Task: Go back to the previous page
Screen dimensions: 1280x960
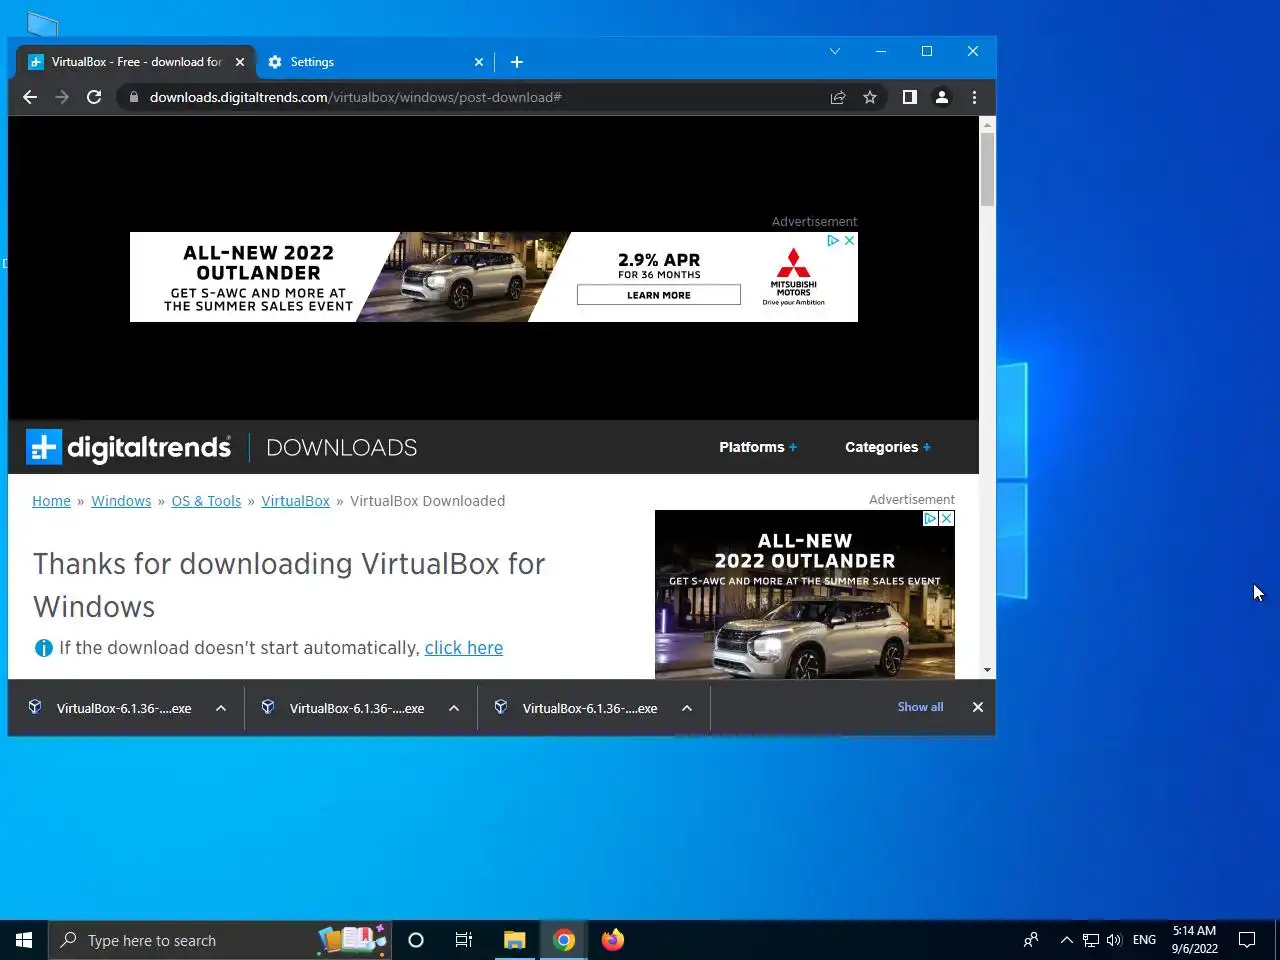Action: (x=30, y=97)
